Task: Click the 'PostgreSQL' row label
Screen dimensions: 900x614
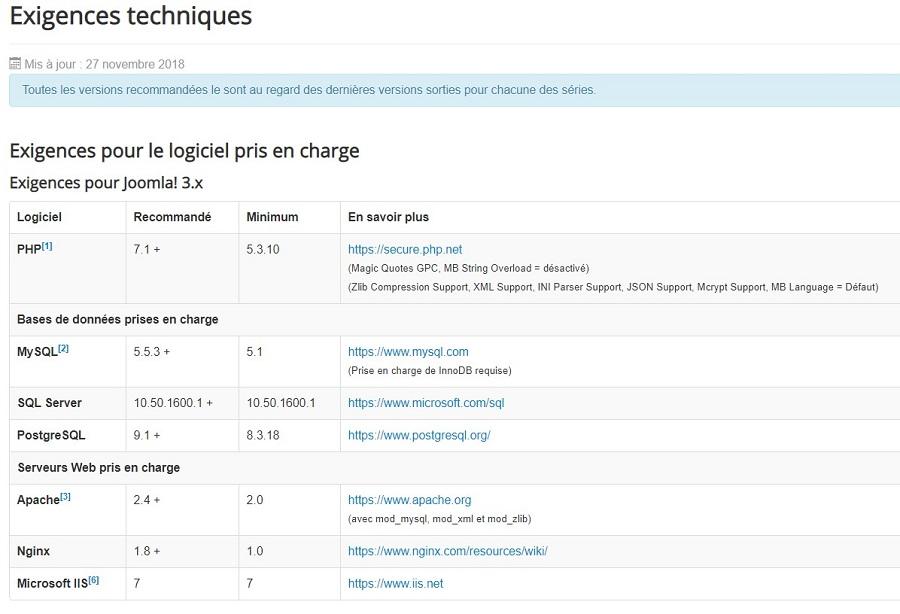Action: [51, 435]
